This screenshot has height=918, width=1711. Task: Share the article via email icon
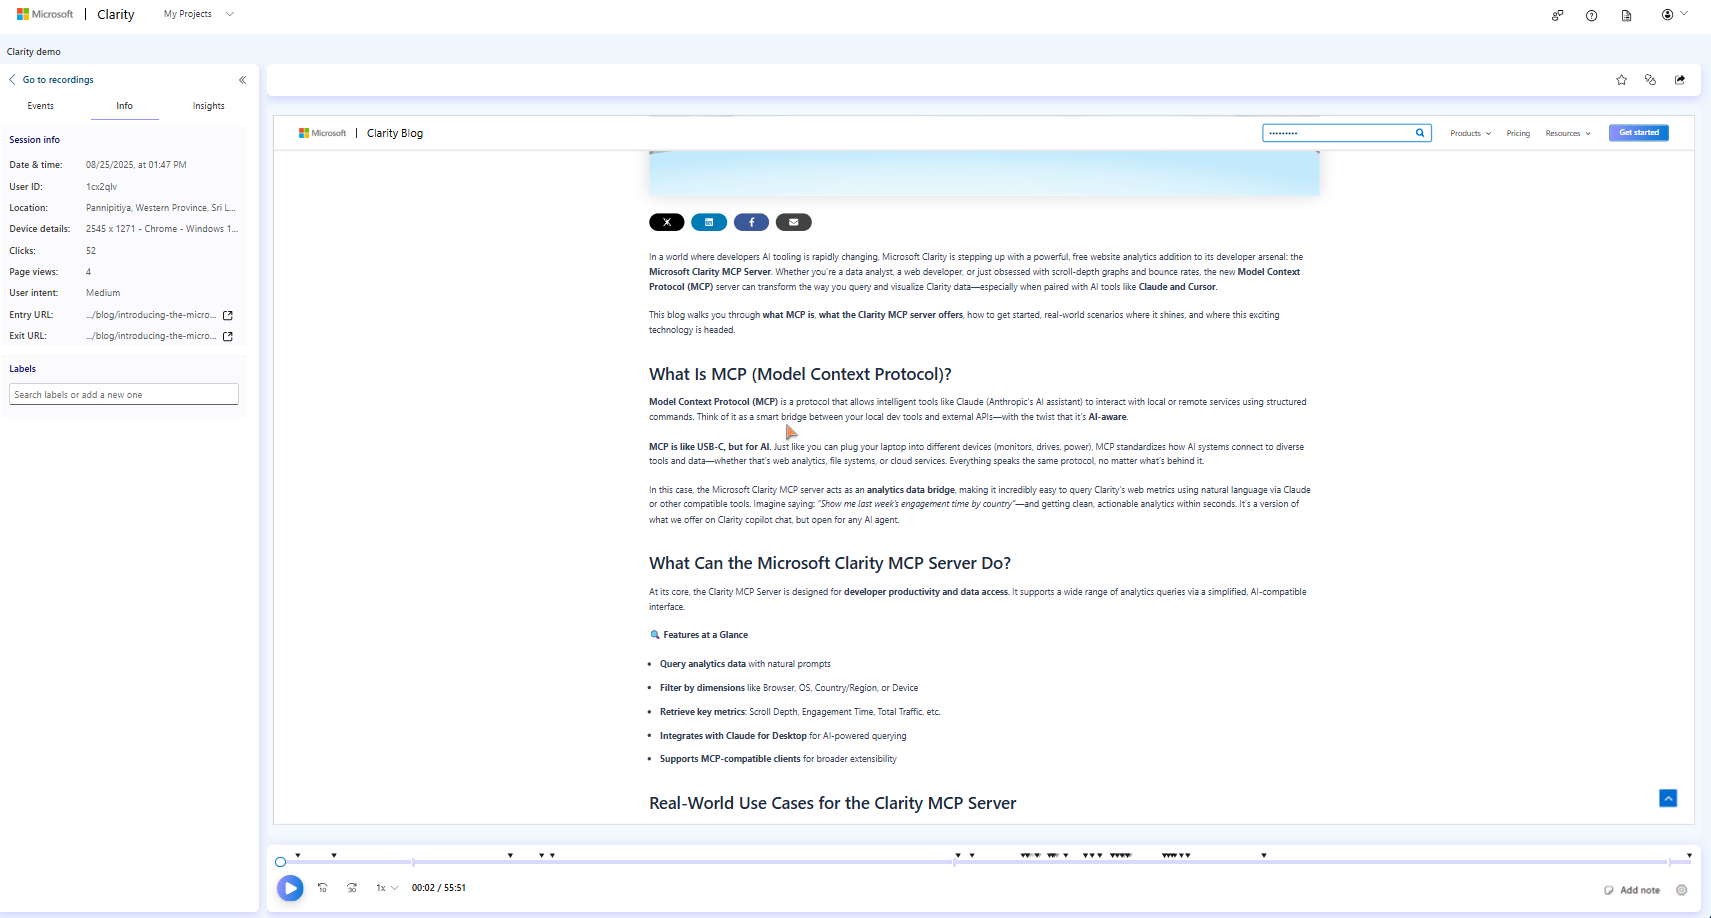click(793, 222)
